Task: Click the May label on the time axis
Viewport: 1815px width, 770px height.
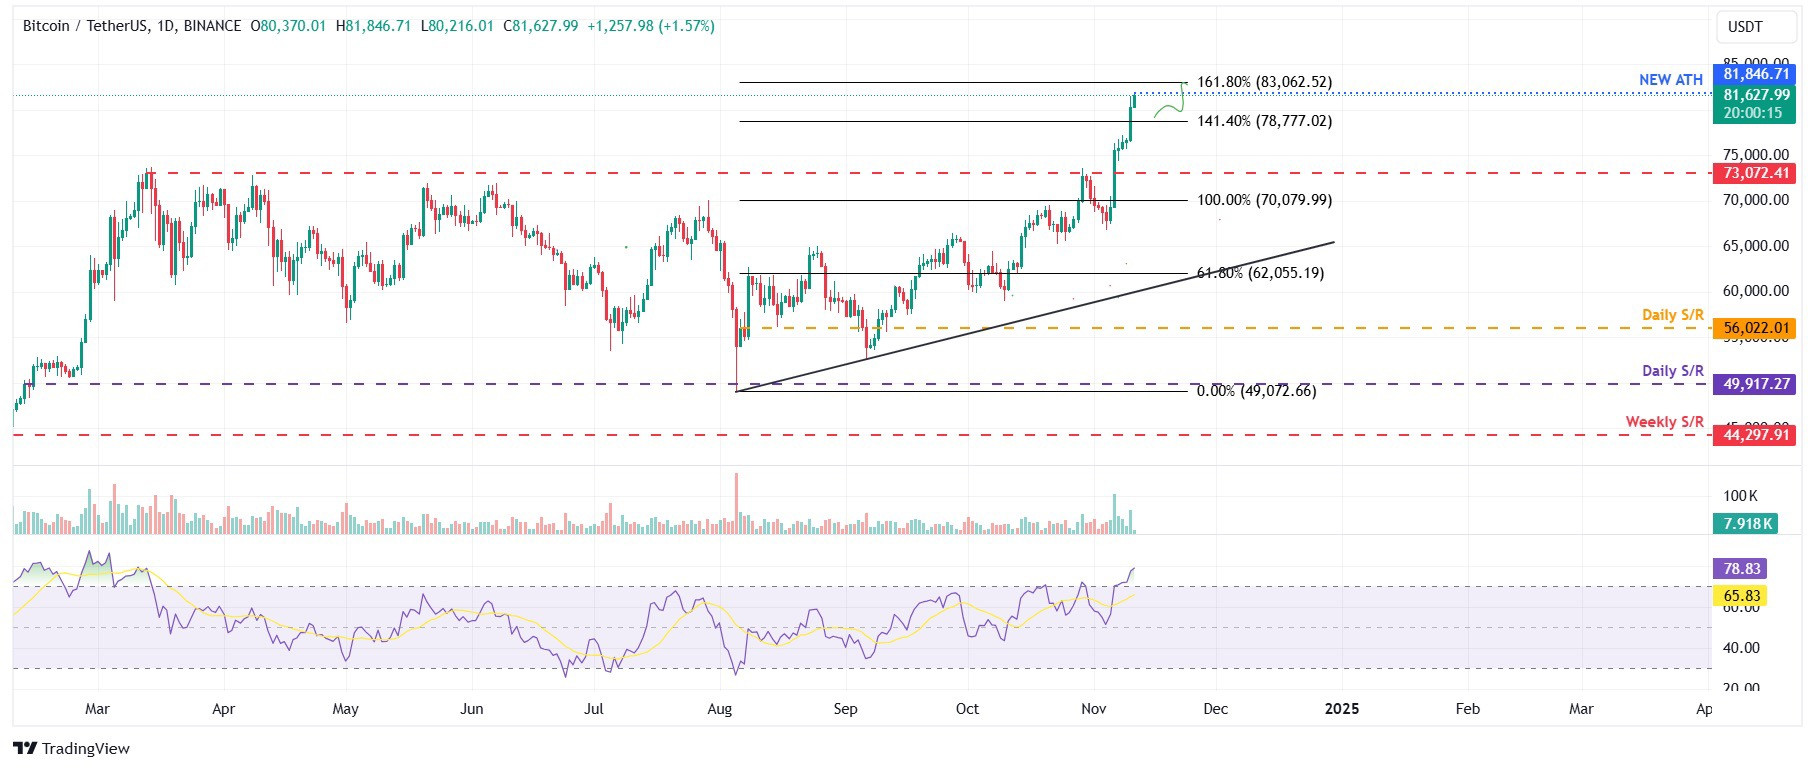Action: click(x=345, y=709)
